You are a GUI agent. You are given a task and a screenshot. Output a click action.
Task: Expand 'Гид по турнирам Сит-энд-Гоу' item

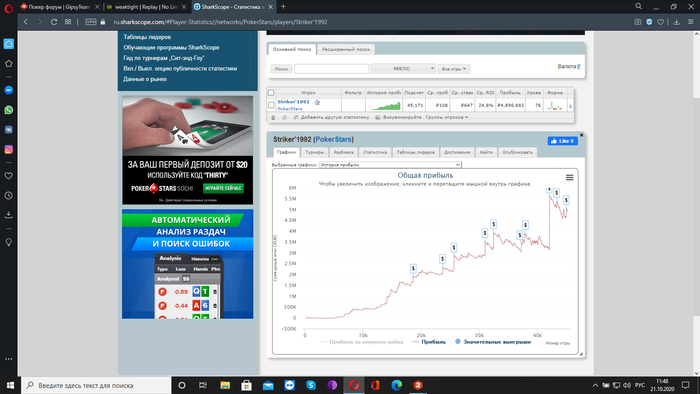click(x=188, y=58)
